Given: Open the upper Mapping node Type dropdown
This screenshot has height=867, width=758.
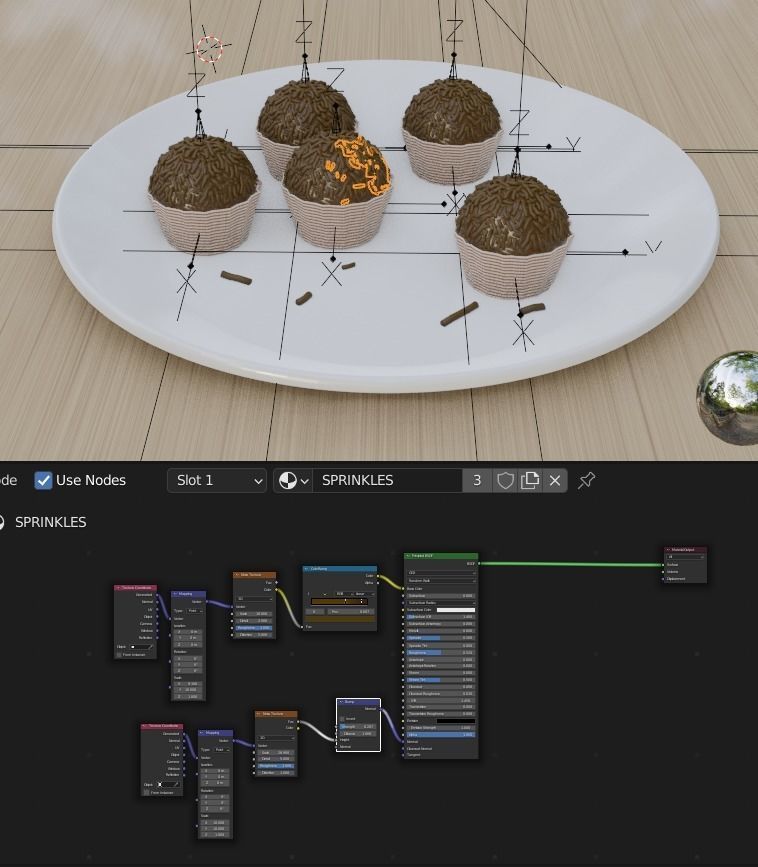Looking at the screenshot, I should click(195, 611).
